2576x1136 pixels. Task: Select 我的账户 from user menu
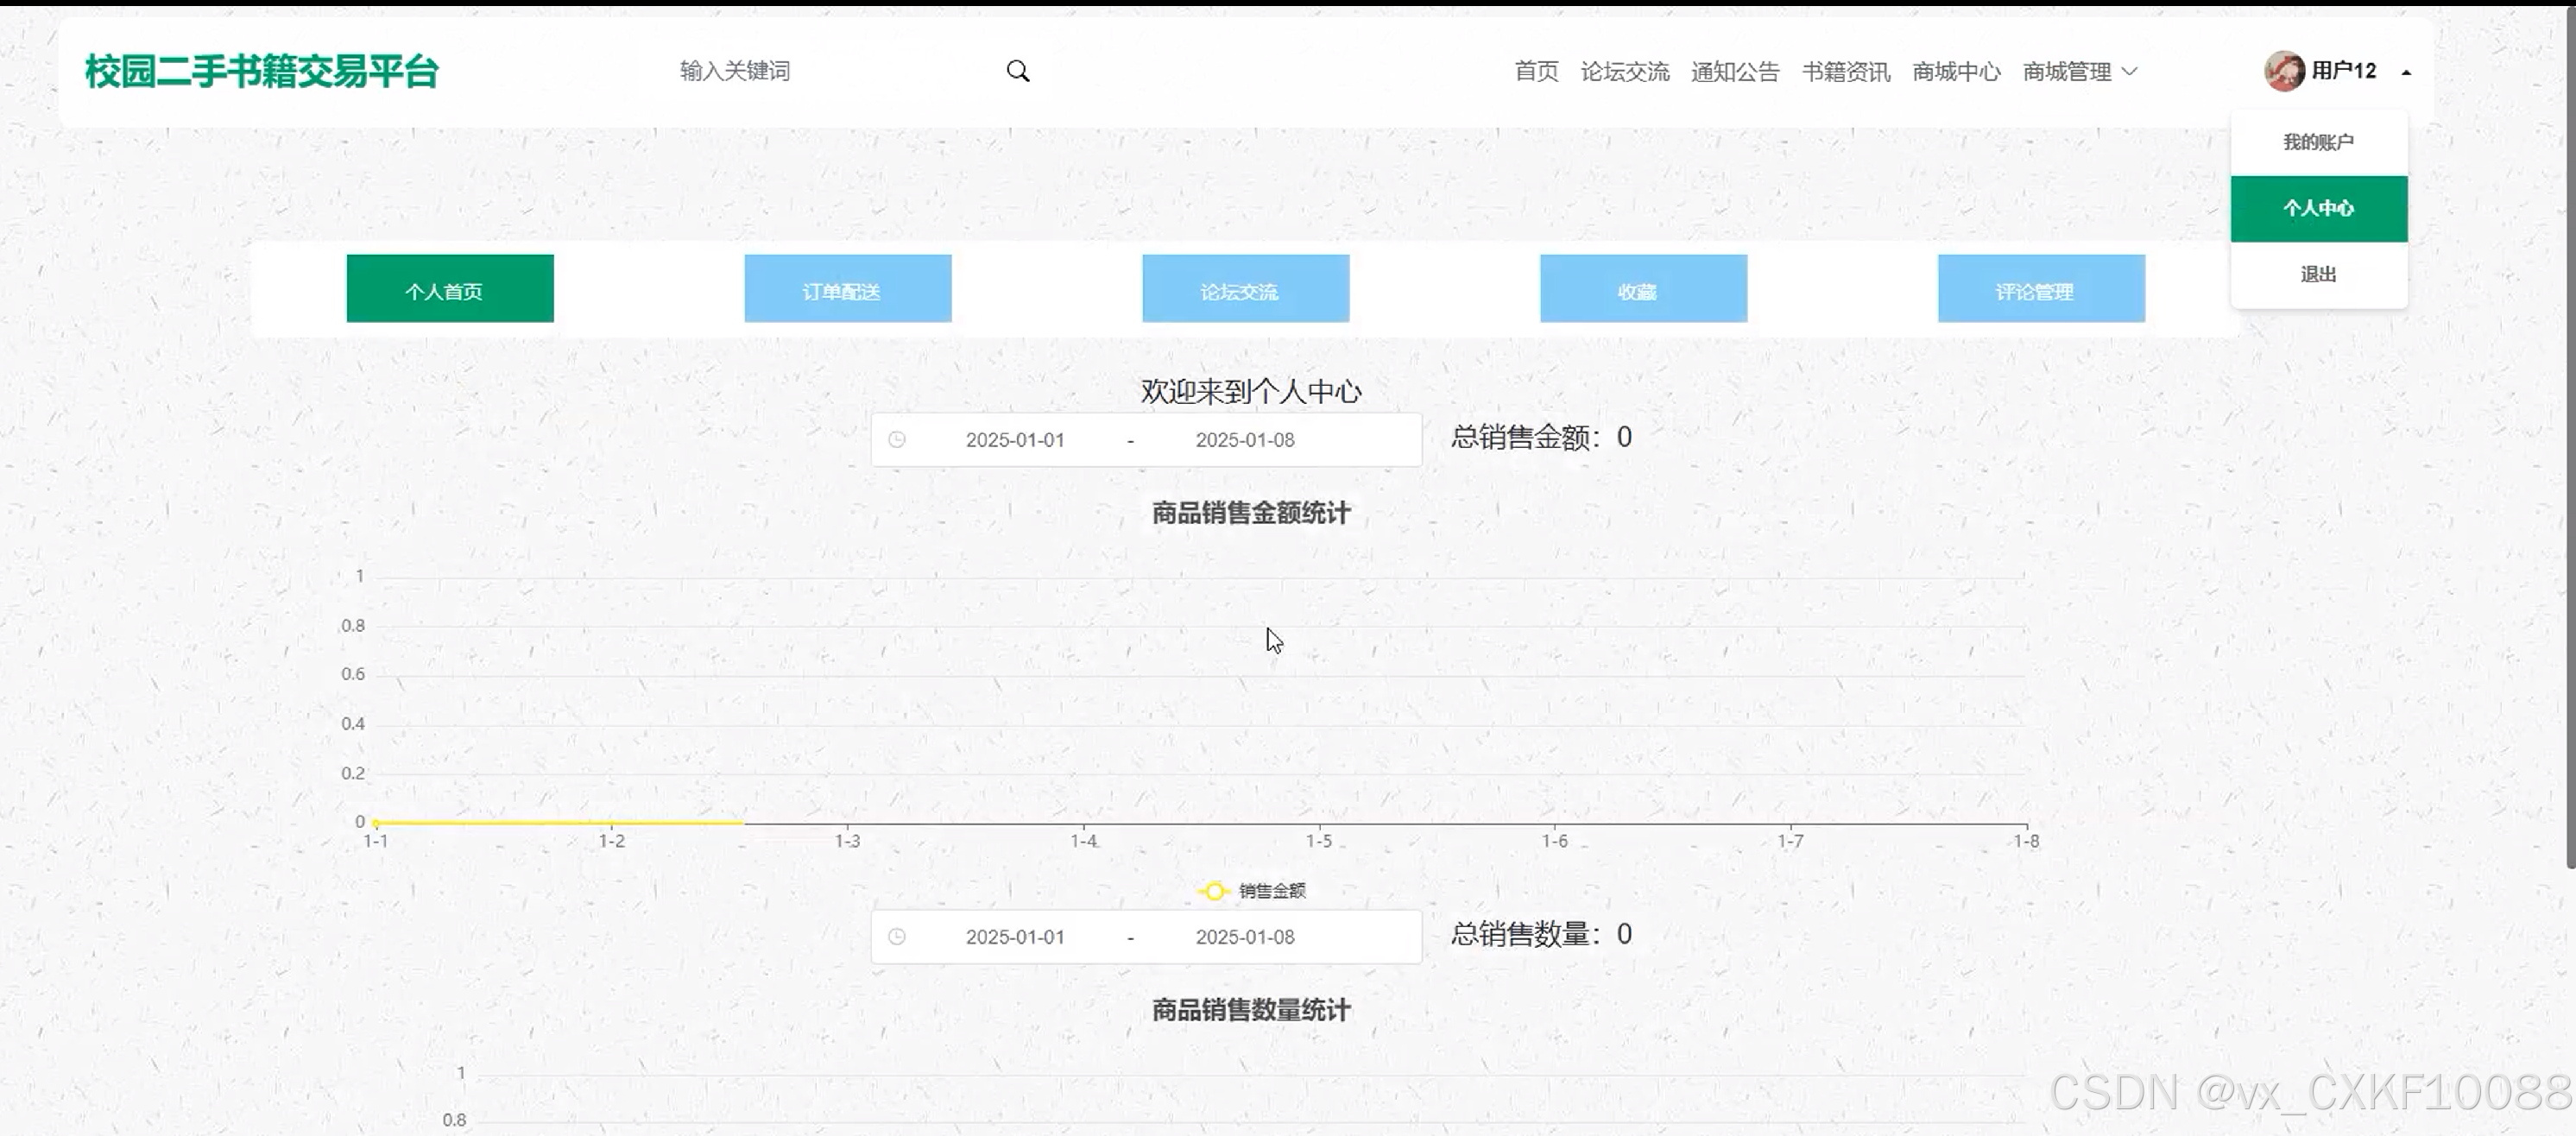click(2317, 142)
